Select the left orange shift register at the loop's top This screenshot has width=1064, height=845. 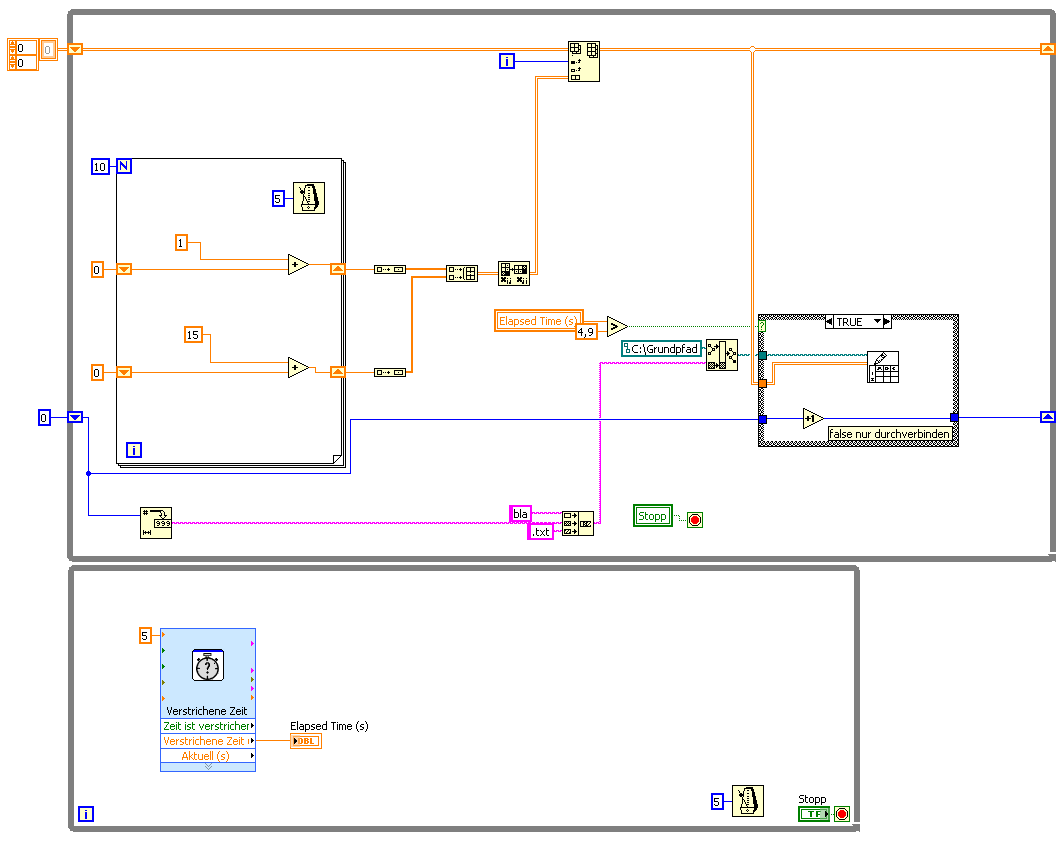point(75,49)
